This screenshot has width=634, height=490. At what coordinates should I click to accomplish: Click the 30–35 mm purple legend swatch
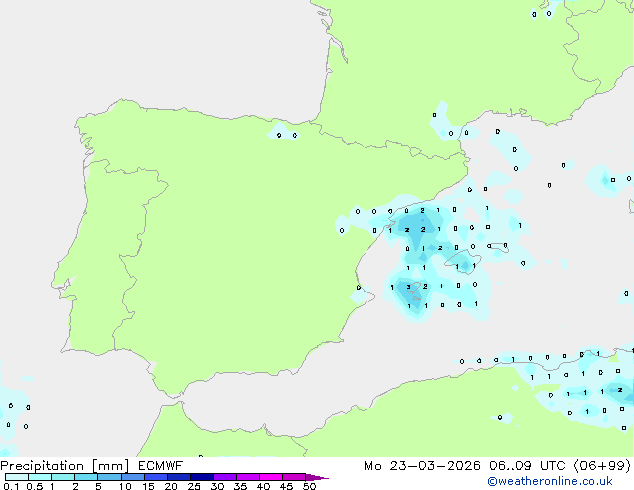tap(225, 477)
